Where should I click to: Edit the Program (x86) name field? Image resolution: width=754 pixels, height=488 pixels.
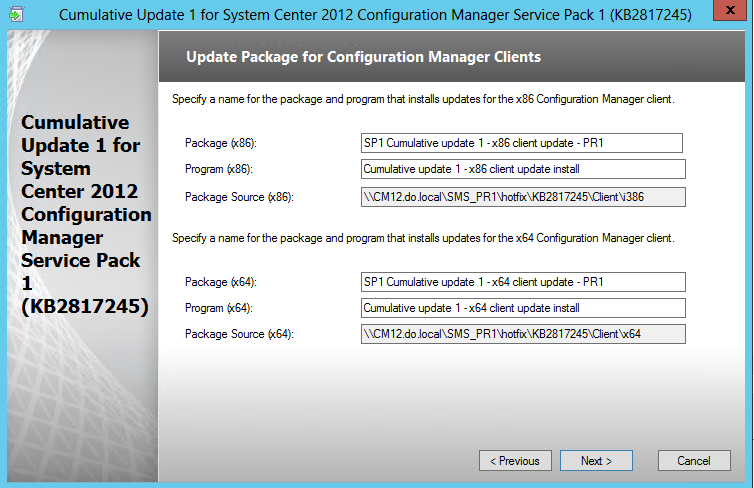(523, 169)
